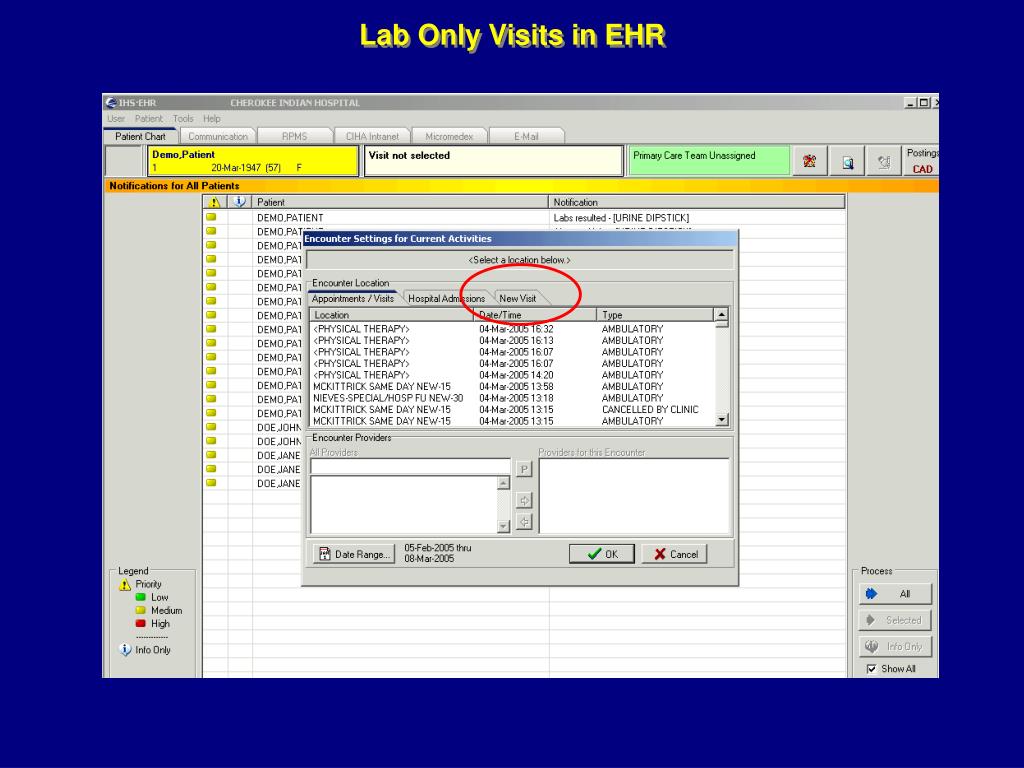Viewport: 1024px width, 768px height.
Task: Click the add provider right-arrow button
Action: (x=524, y=500)
